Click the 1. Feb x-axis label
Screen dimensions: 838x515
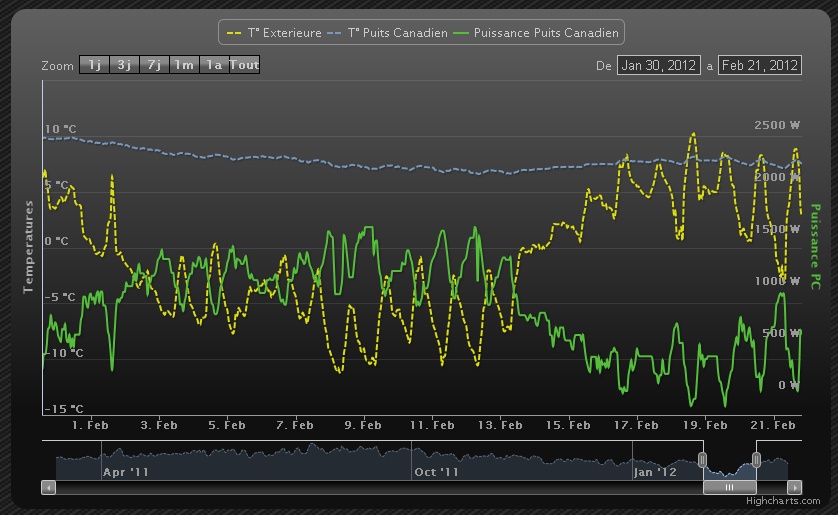(x=90, y=425)
